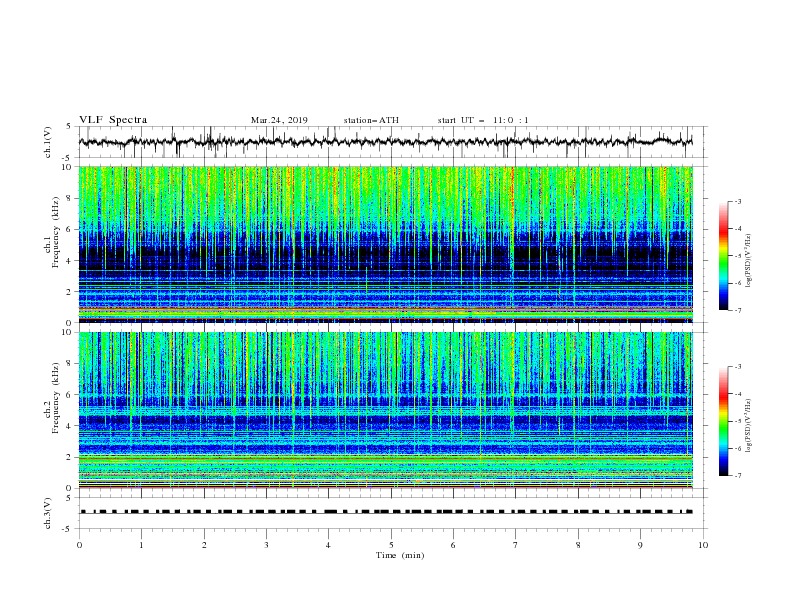Click the ch.1(V) waveform trace panel
792x612 pixels.
pos(393,142)
